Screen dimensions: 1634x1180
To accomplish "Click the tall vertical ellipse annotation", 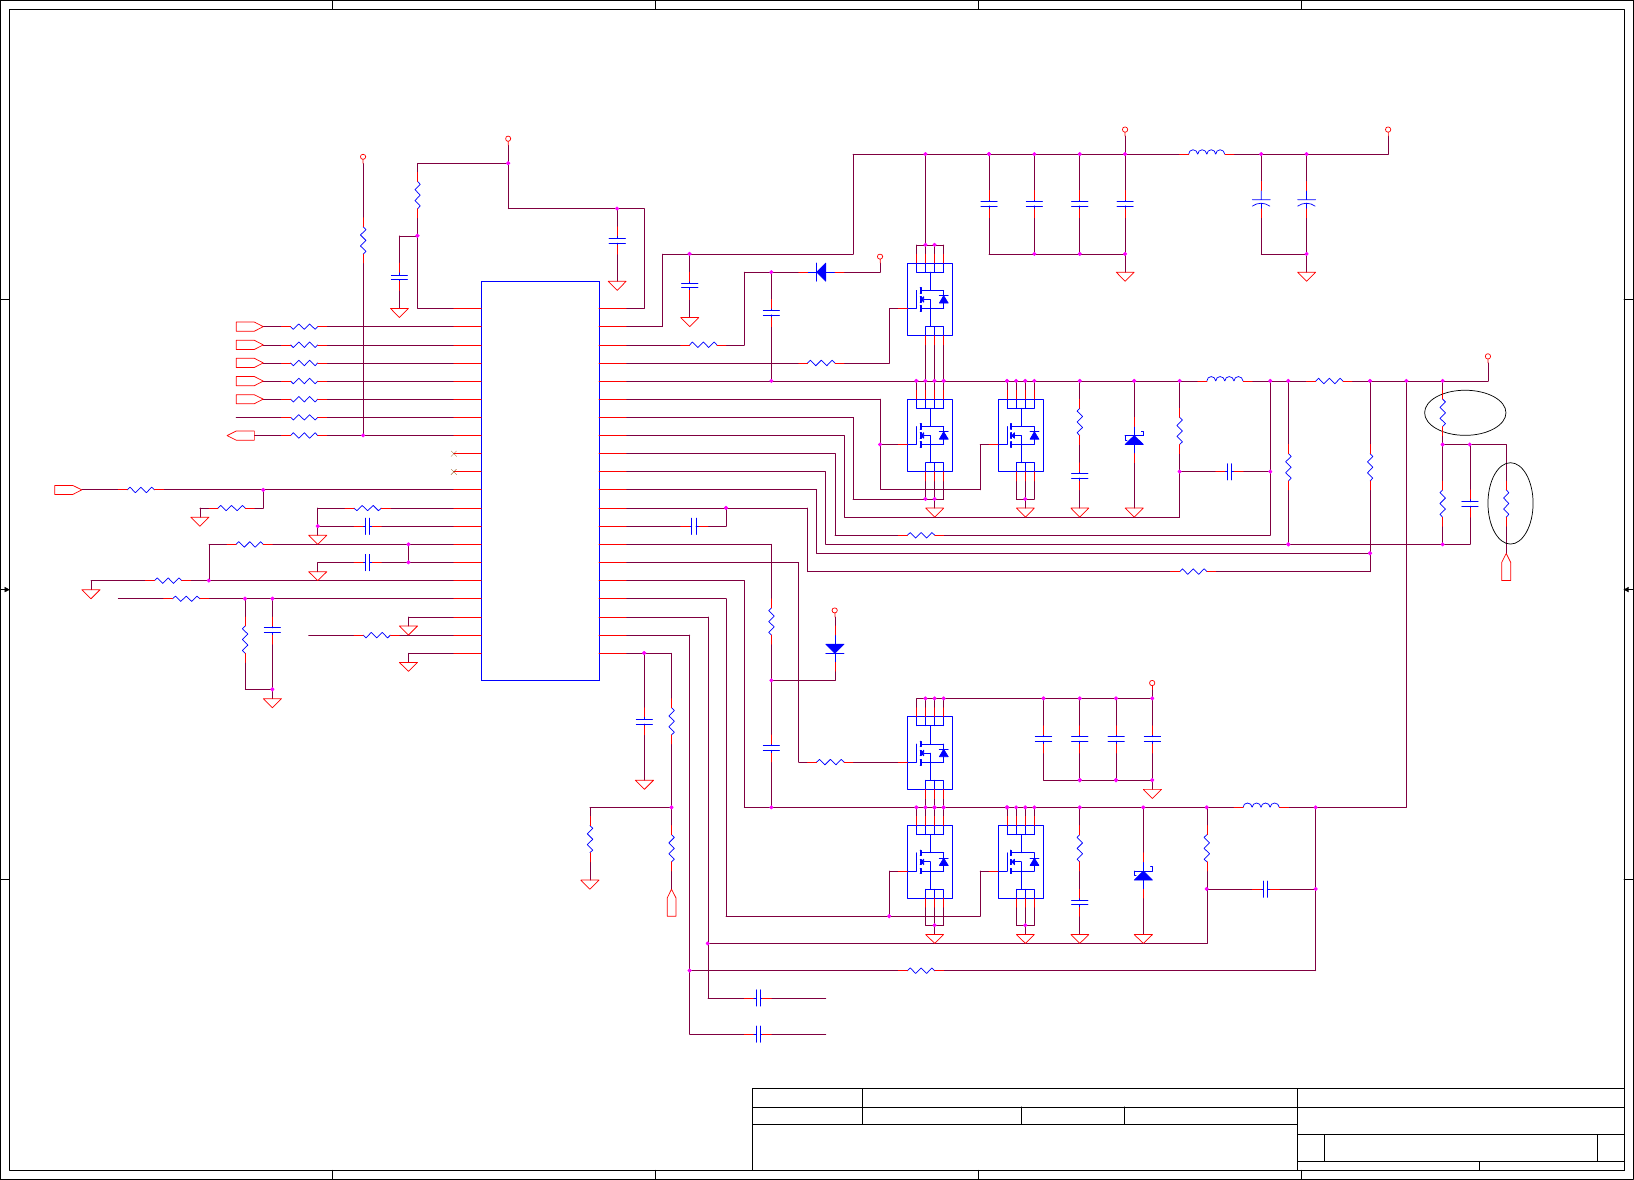I will [1510, 503].
